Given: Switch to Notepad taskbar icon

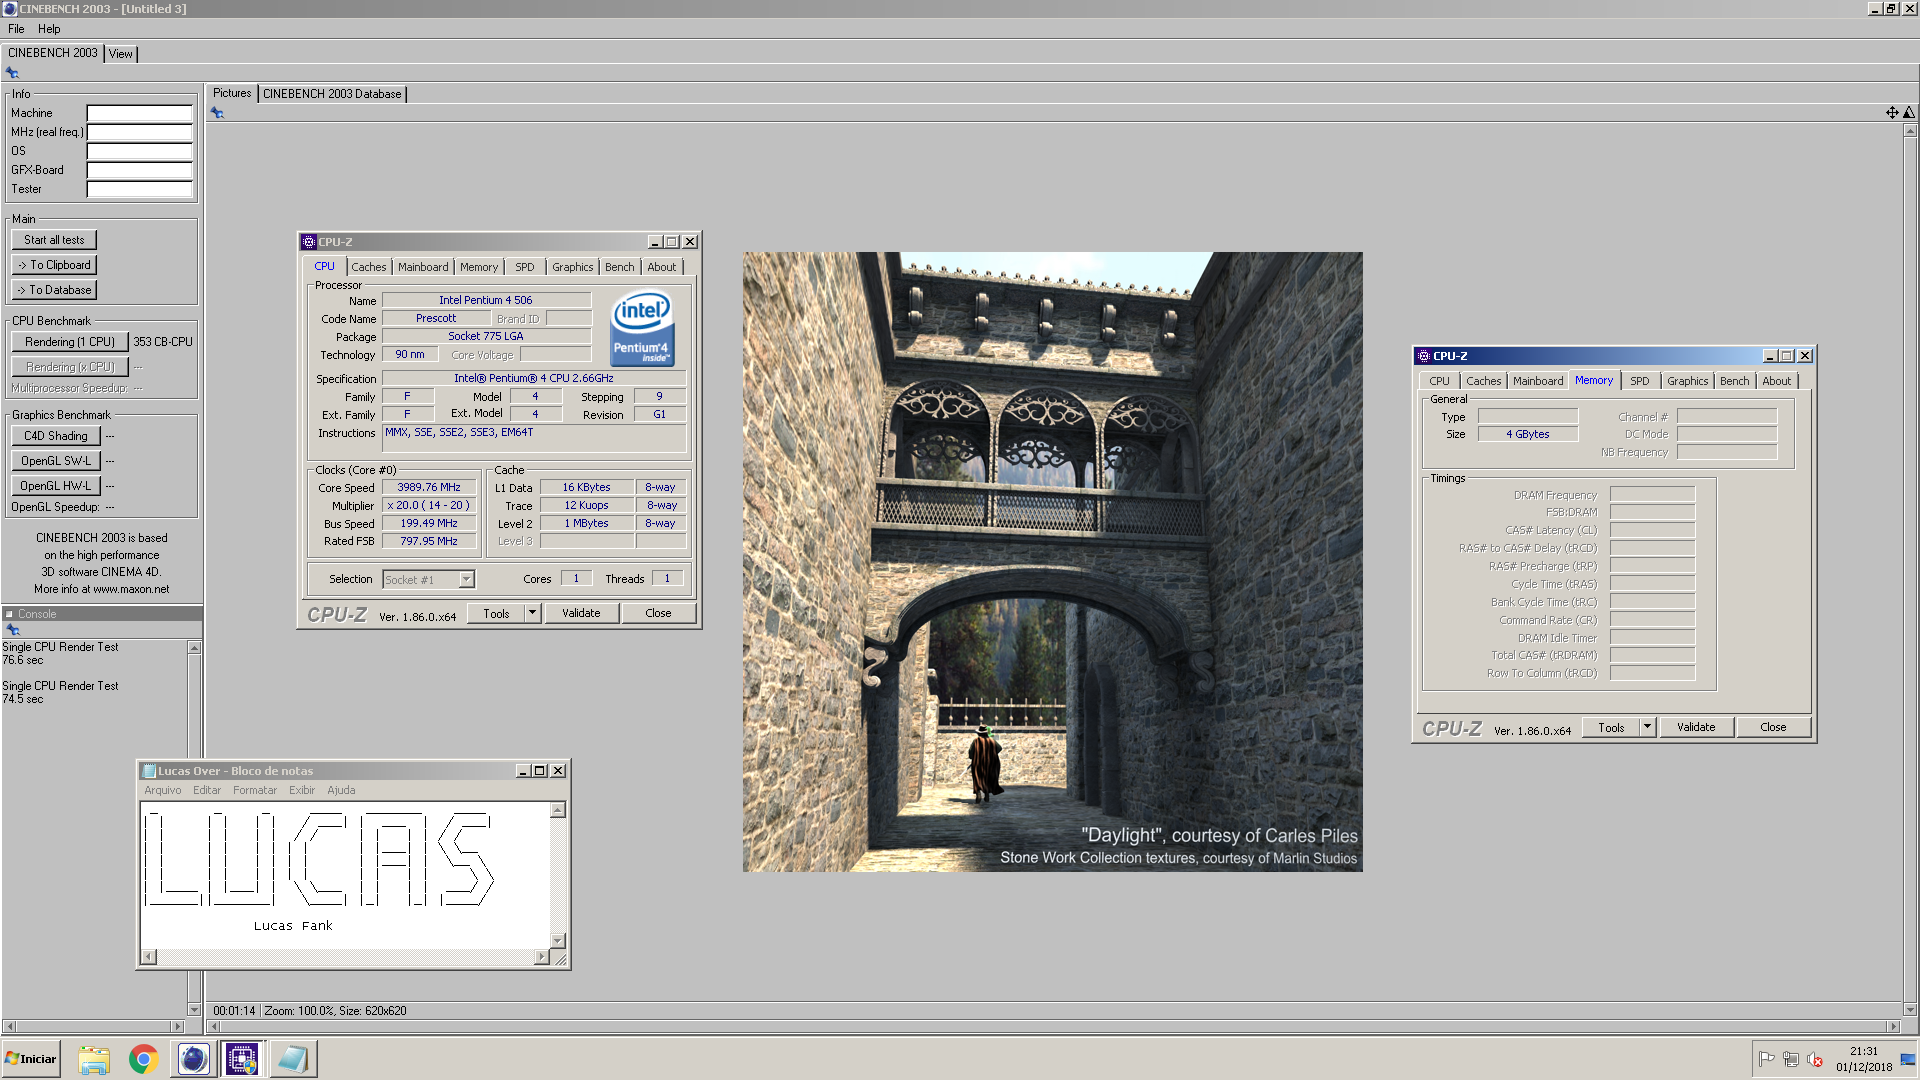Looking at the screenshot, I should coord(293,1059).
